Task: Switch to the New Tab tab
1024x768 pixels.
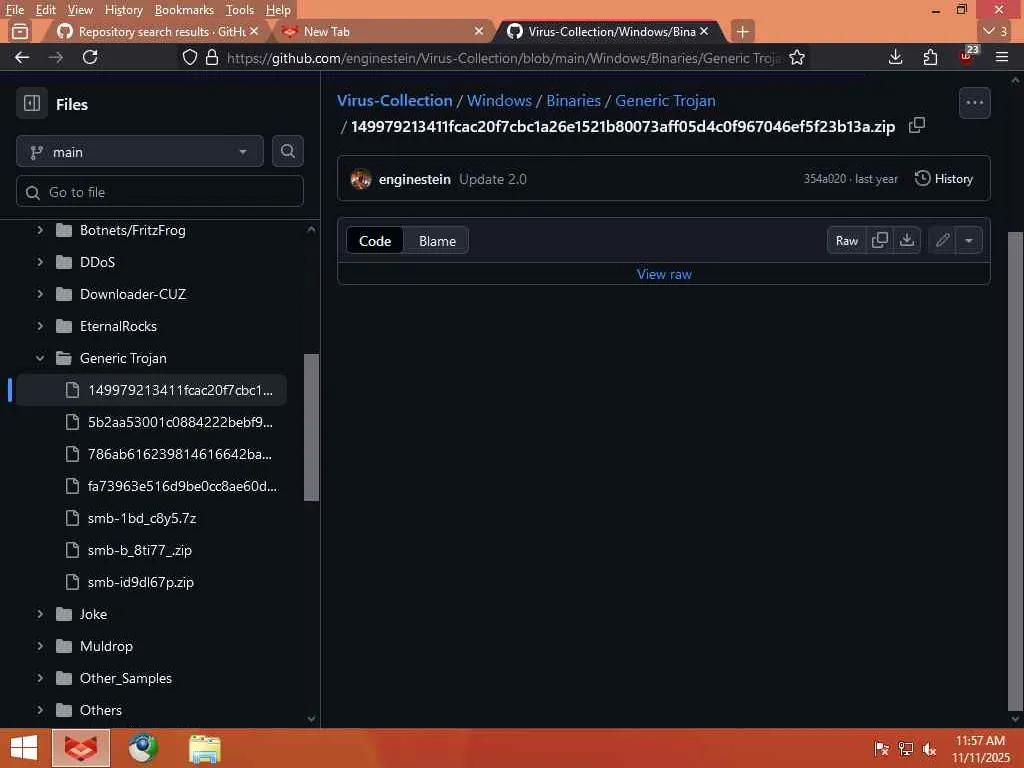Action: tap(382, 31)
